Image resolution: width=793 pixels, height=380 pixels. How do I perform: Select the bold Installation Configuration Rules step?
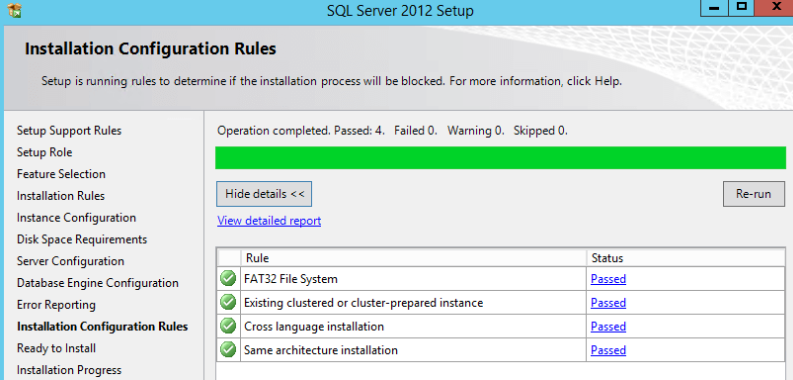[x=103, y=326]
